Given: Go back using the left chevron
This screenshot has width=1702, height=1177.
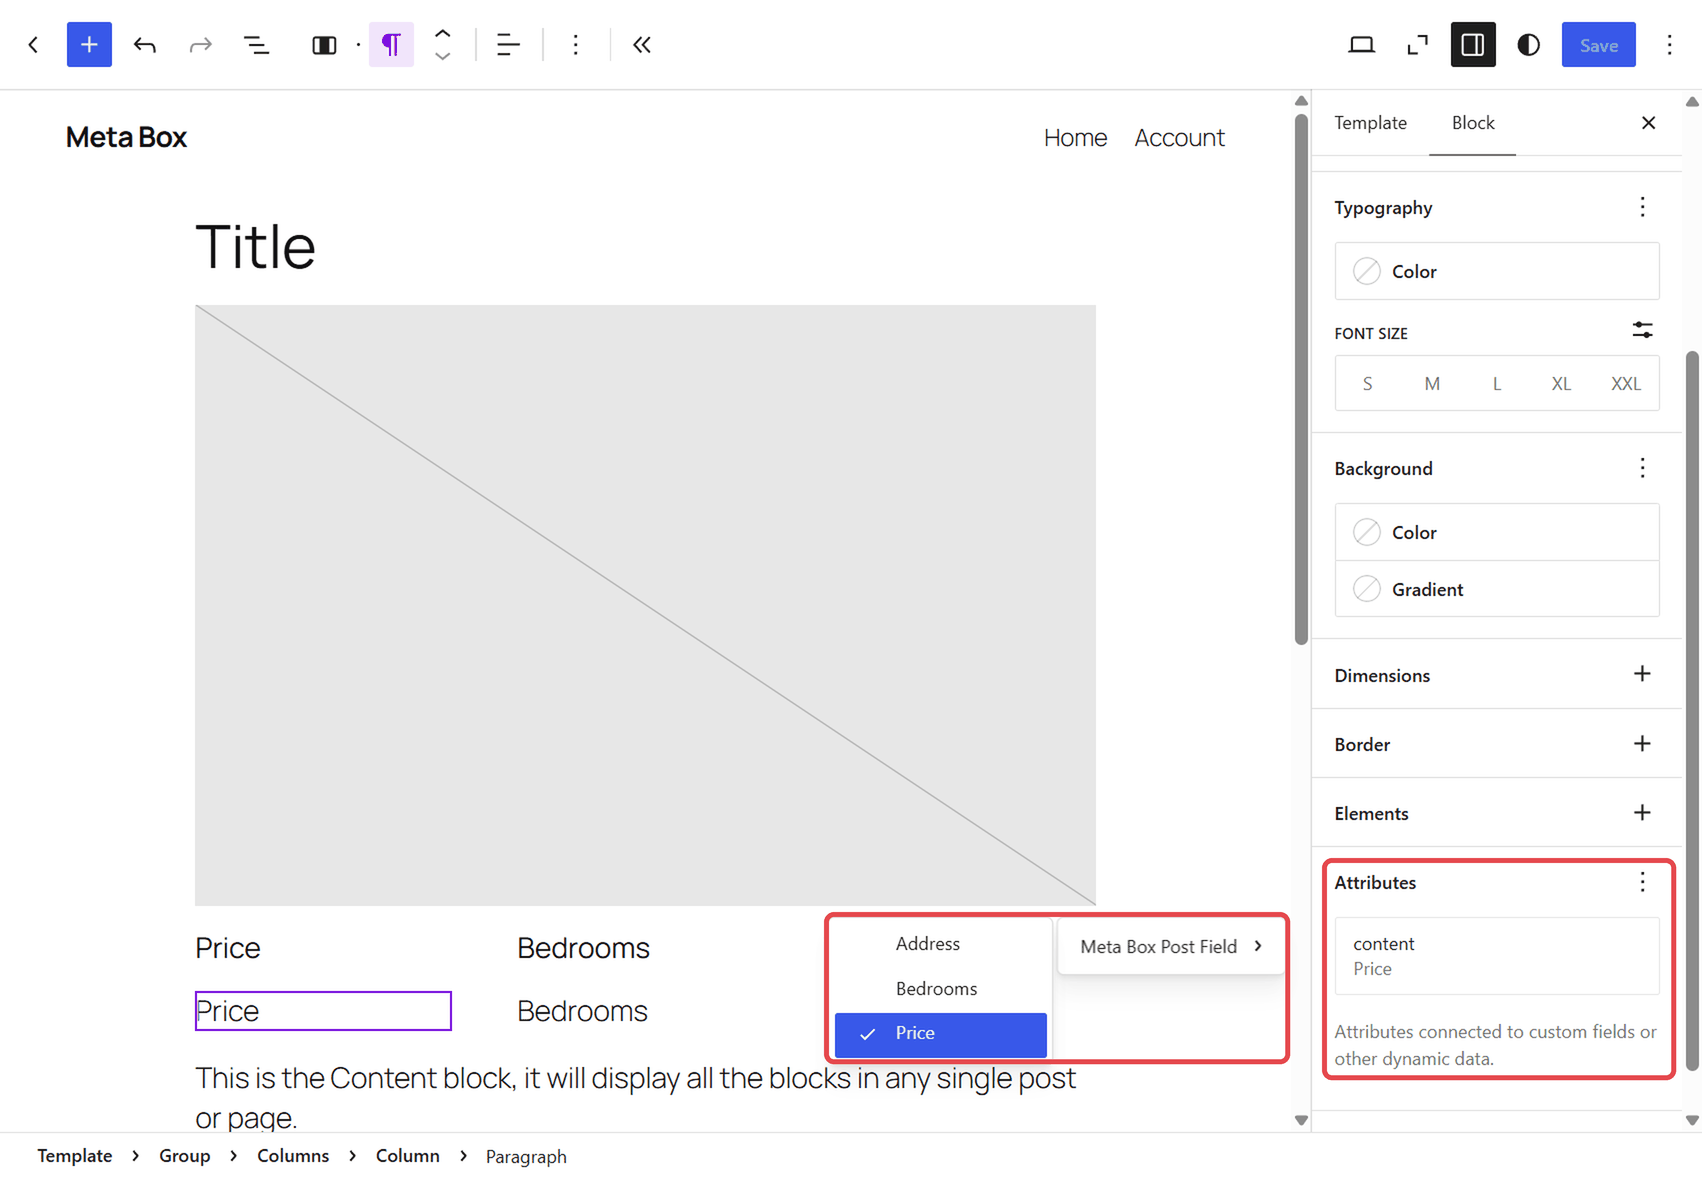Looking at the screenshot, I should 34,45.
